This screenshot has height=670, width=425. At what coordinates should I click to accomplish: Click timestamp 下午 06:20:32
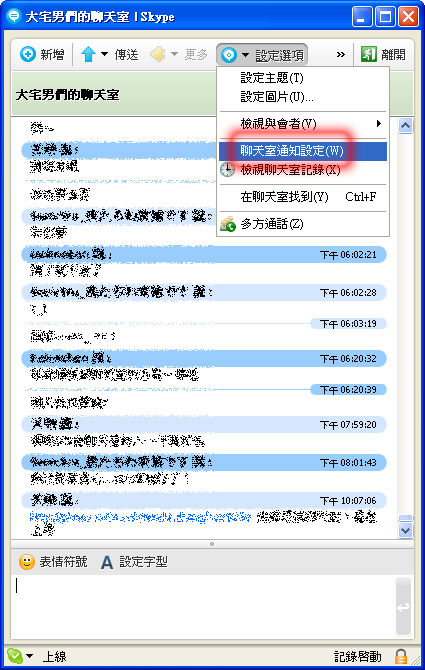(348, 359)
